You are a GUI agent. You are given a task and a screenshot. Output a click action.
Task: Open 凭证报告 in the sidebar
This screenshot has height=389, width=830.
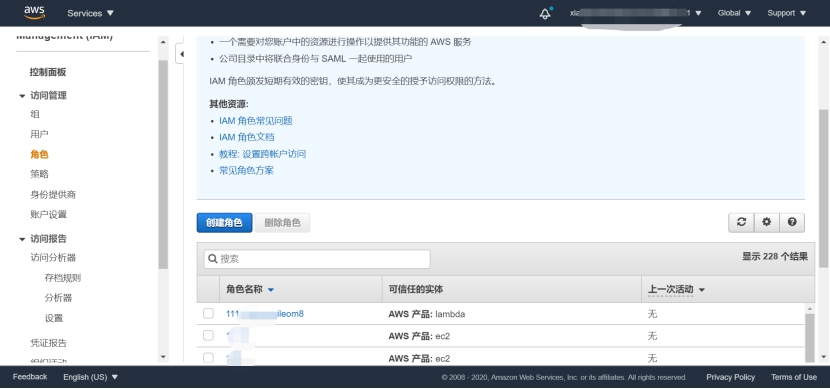[49, 343]
